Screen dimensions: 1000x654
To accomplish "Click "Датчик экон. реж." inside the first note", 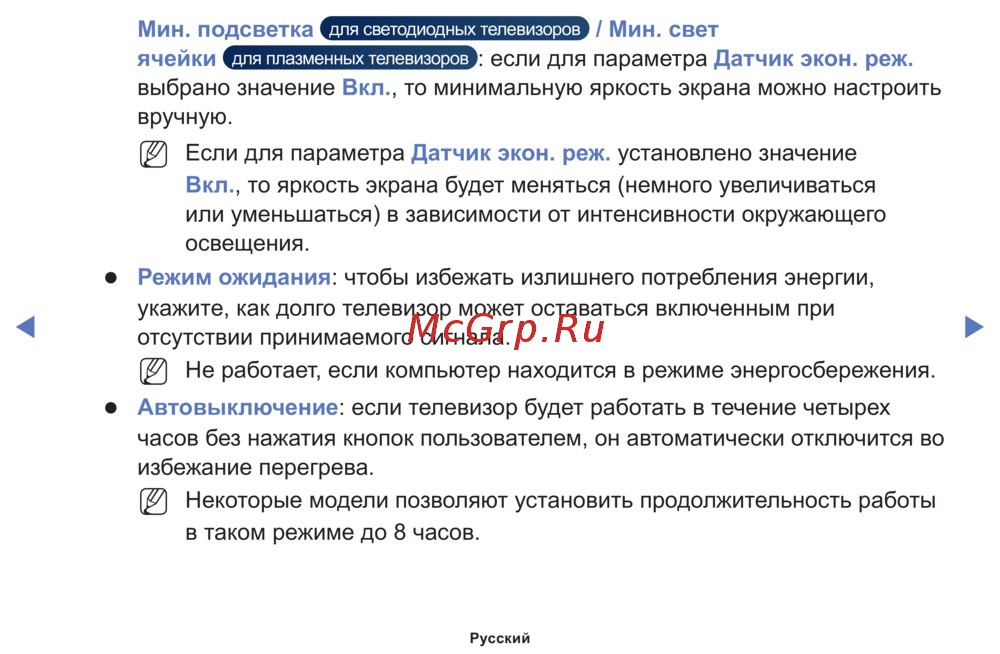I will [x=511, y=154].
